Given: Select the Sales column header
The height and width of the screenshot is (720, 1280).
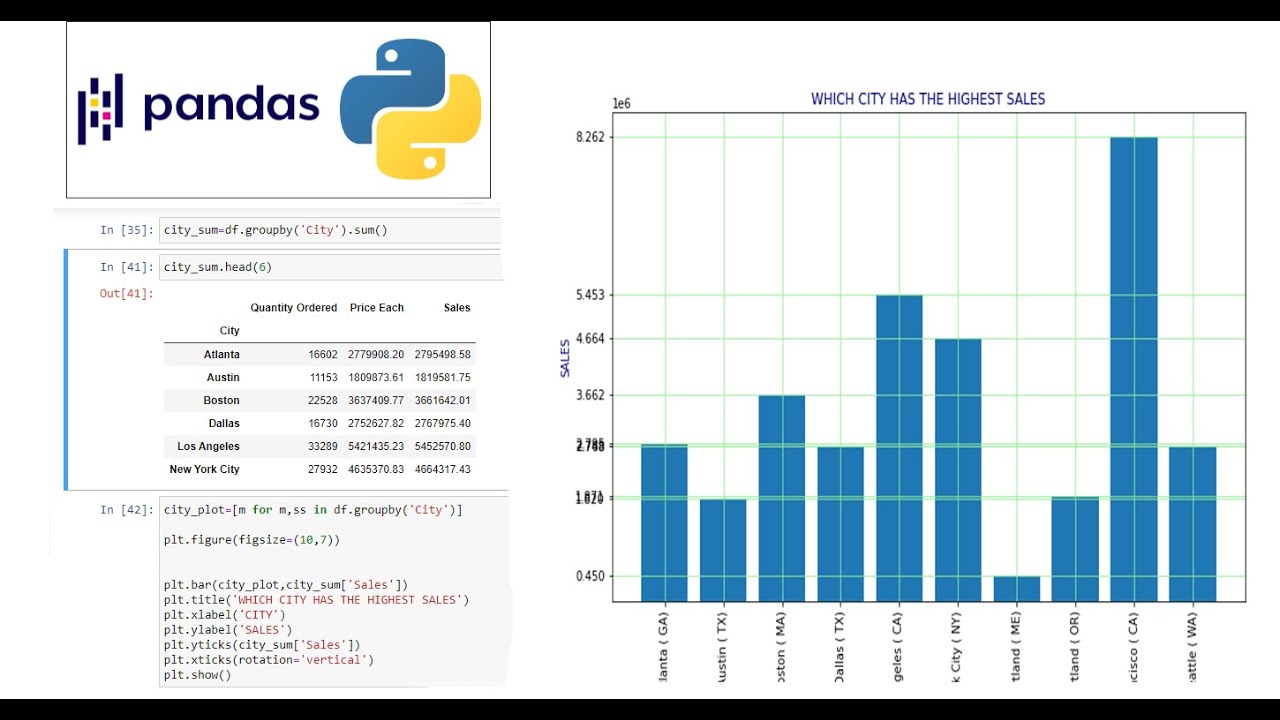Looking at the screenshot, I should [457, 308].
